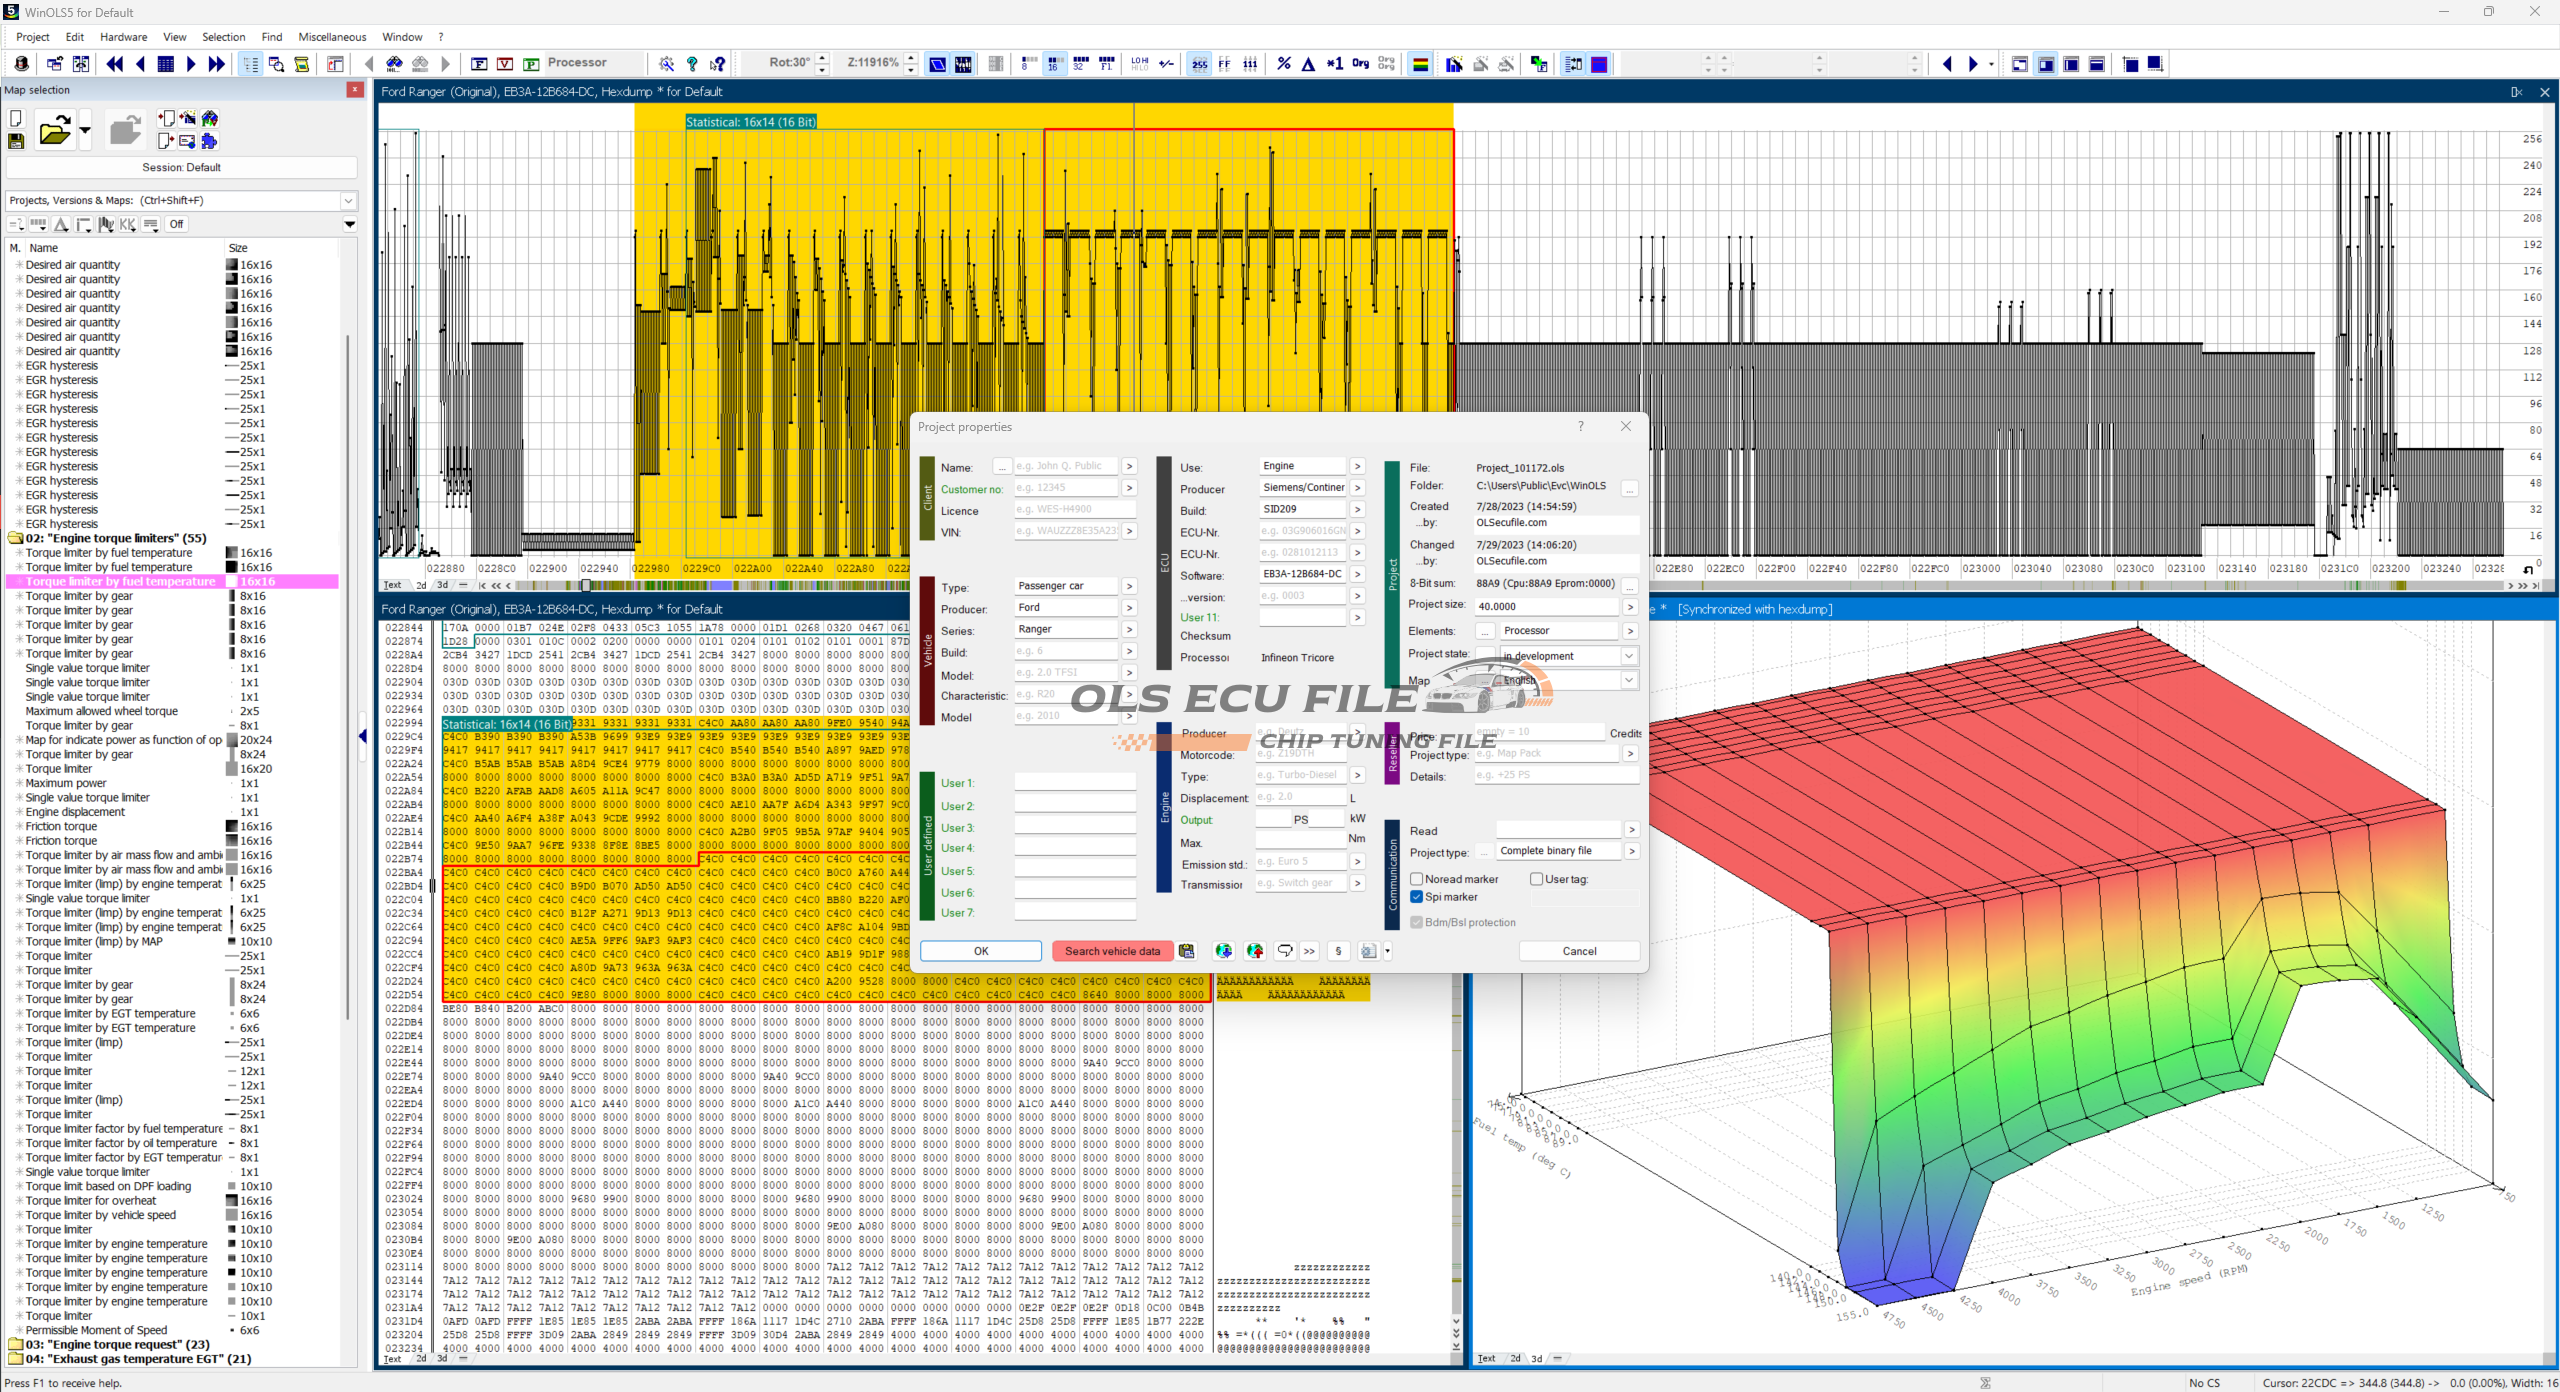The height and width of the screenshot is (1392, 2560).
Task: Click Cancel in Project properties dialog
Action: pos(1579,951)
